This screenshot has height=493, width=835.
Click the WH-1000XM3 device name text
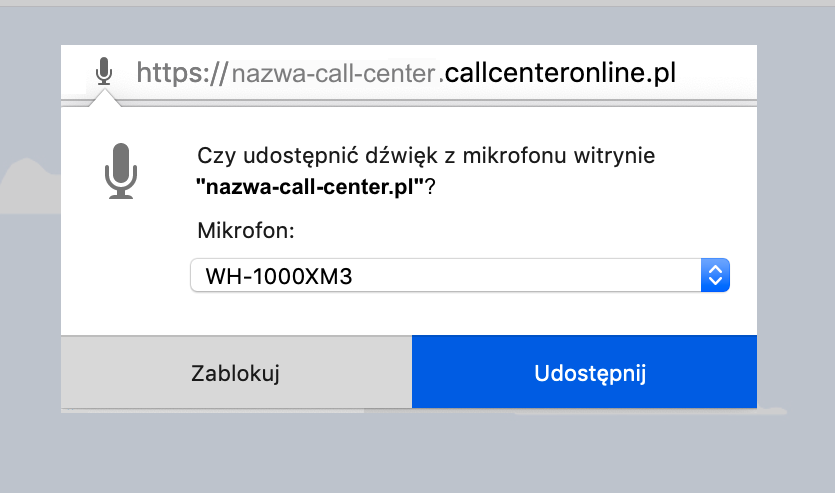(x=278, y=276)
